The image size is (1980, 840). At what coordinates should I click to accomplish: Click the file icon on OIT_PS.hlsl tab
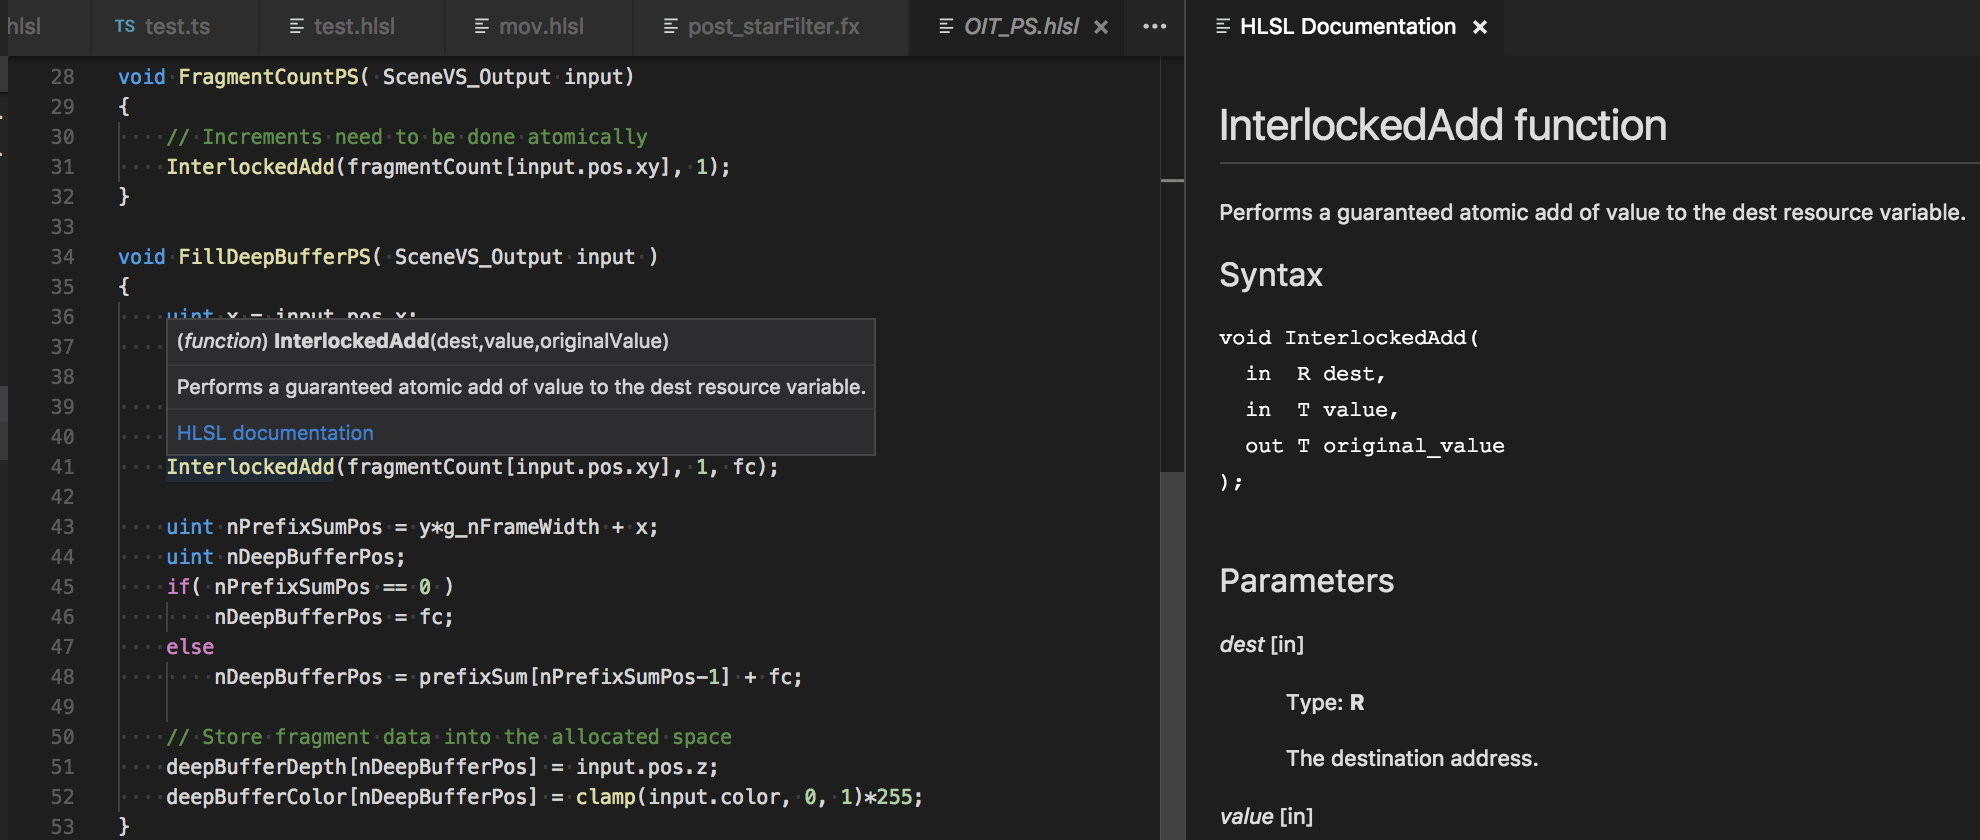(947, 26)
